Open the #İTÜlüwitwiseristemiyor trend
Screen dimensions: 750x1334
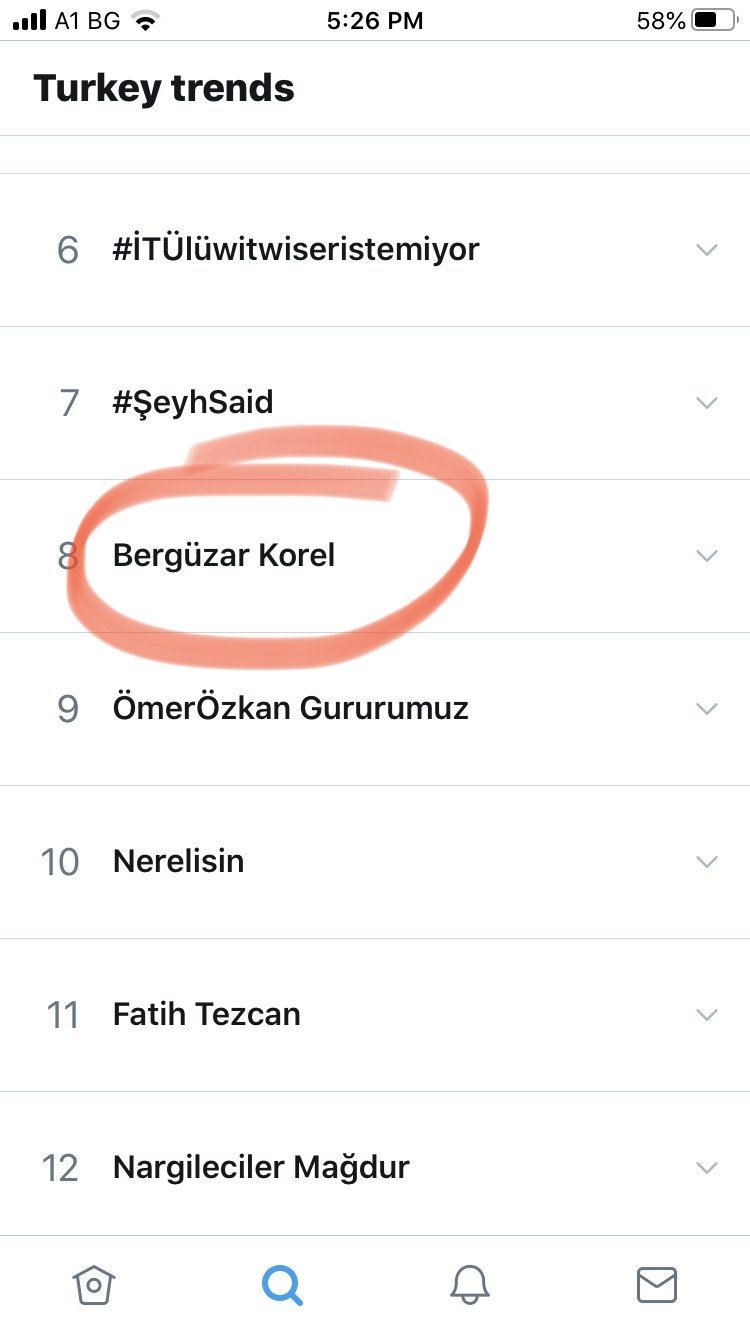296,249
